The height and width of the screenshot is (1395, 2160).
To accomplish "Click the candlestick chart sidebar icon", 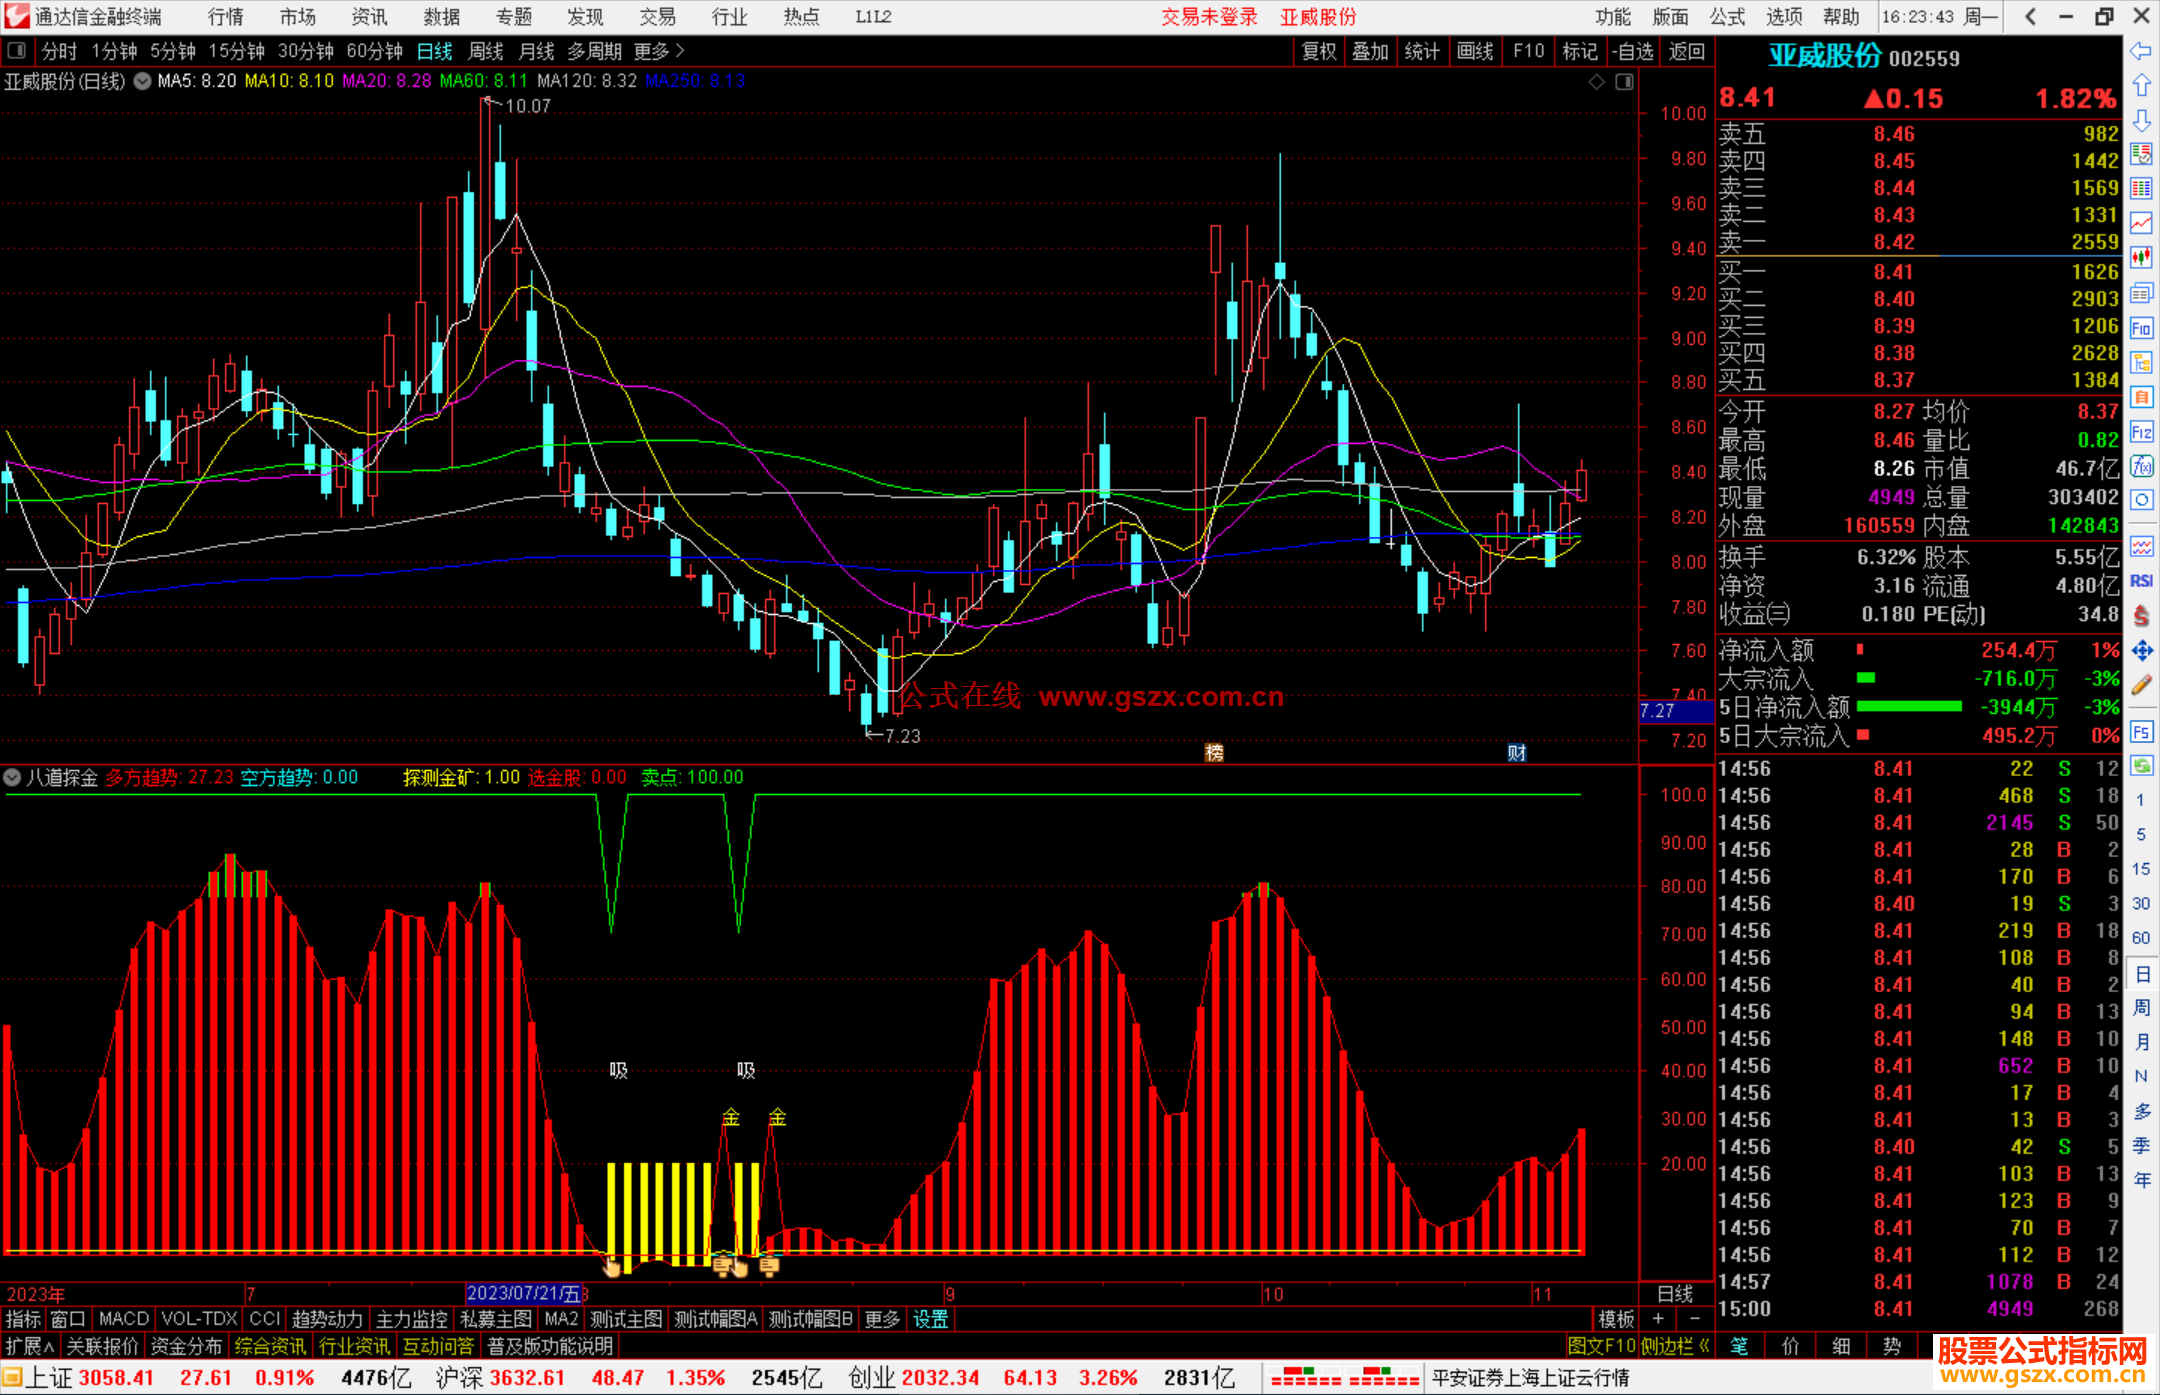I will [2141, 258].
